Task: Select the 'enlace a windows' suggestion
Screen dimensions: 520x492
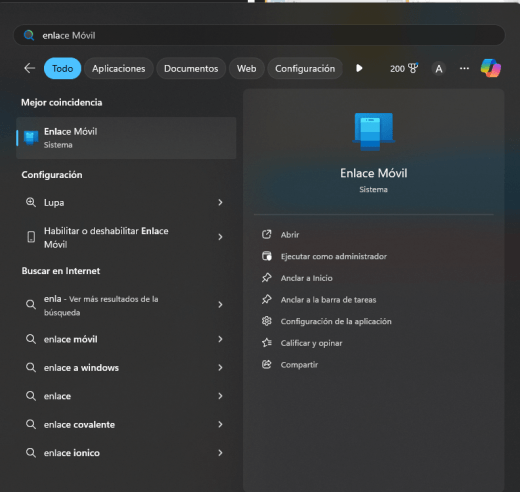Action: coord(126,368)
